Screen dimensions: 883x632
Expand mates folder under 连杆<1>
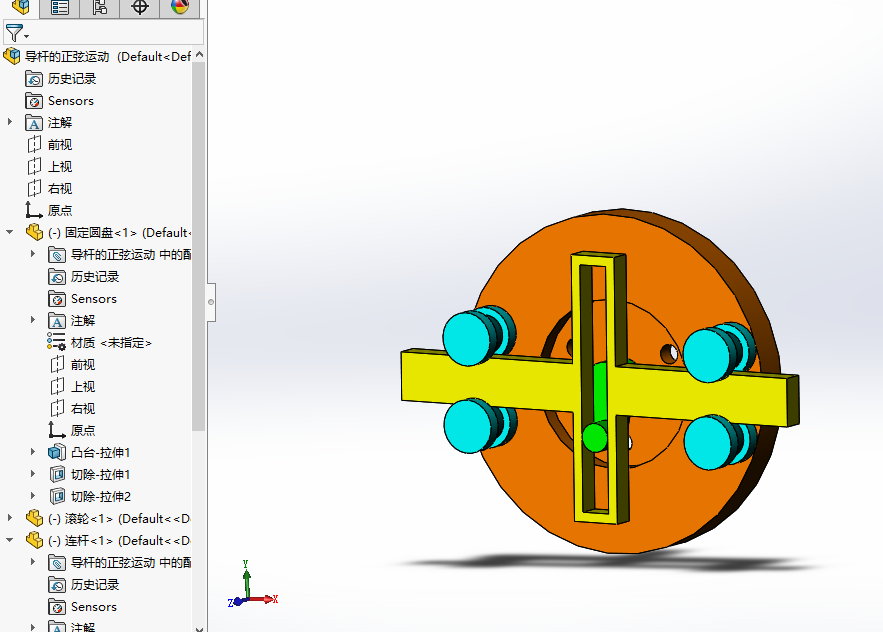tap(33, 562)
